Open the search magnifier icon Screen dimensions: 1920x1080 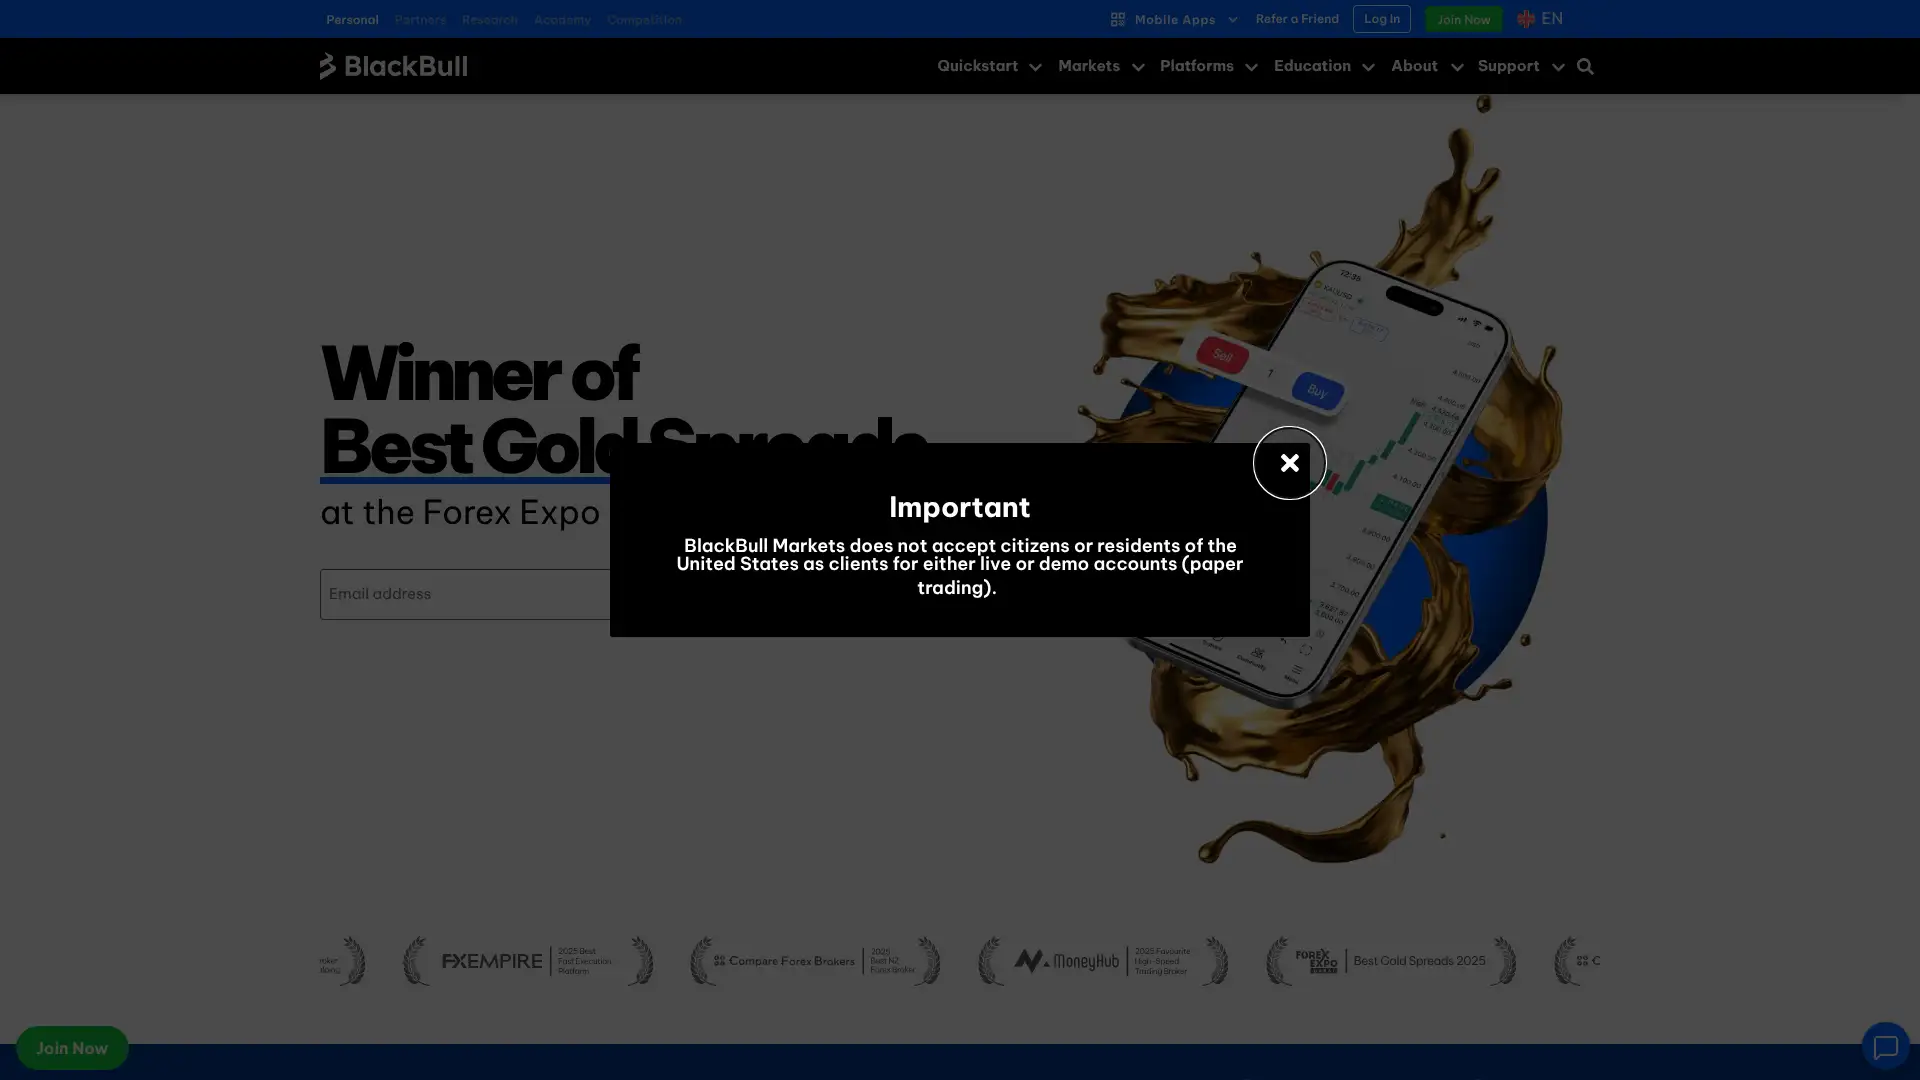[x=1585, y=67]
